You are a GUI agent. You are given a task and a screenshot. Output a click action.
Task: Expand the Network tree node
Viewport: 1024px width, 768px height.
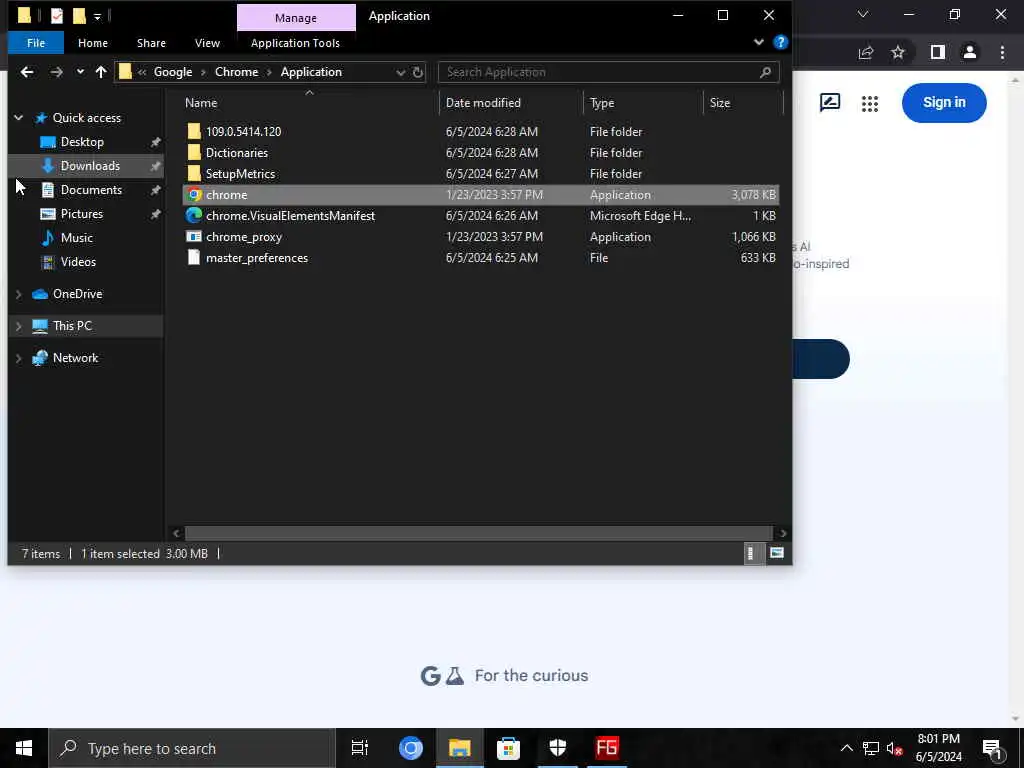pyautogui.click(x=18, y=359)
